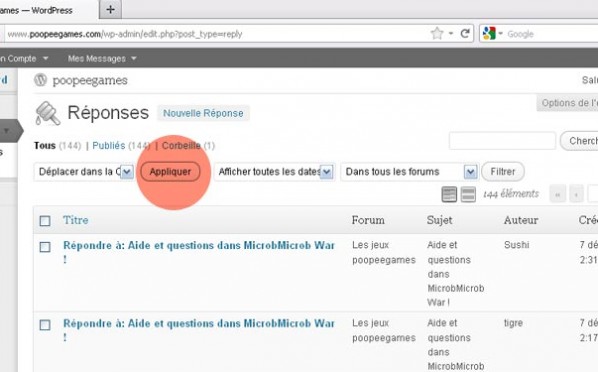Sort replies by the Titre column
Image resolution: width=598 pixels, height=372 pixels.
(76, 220)
